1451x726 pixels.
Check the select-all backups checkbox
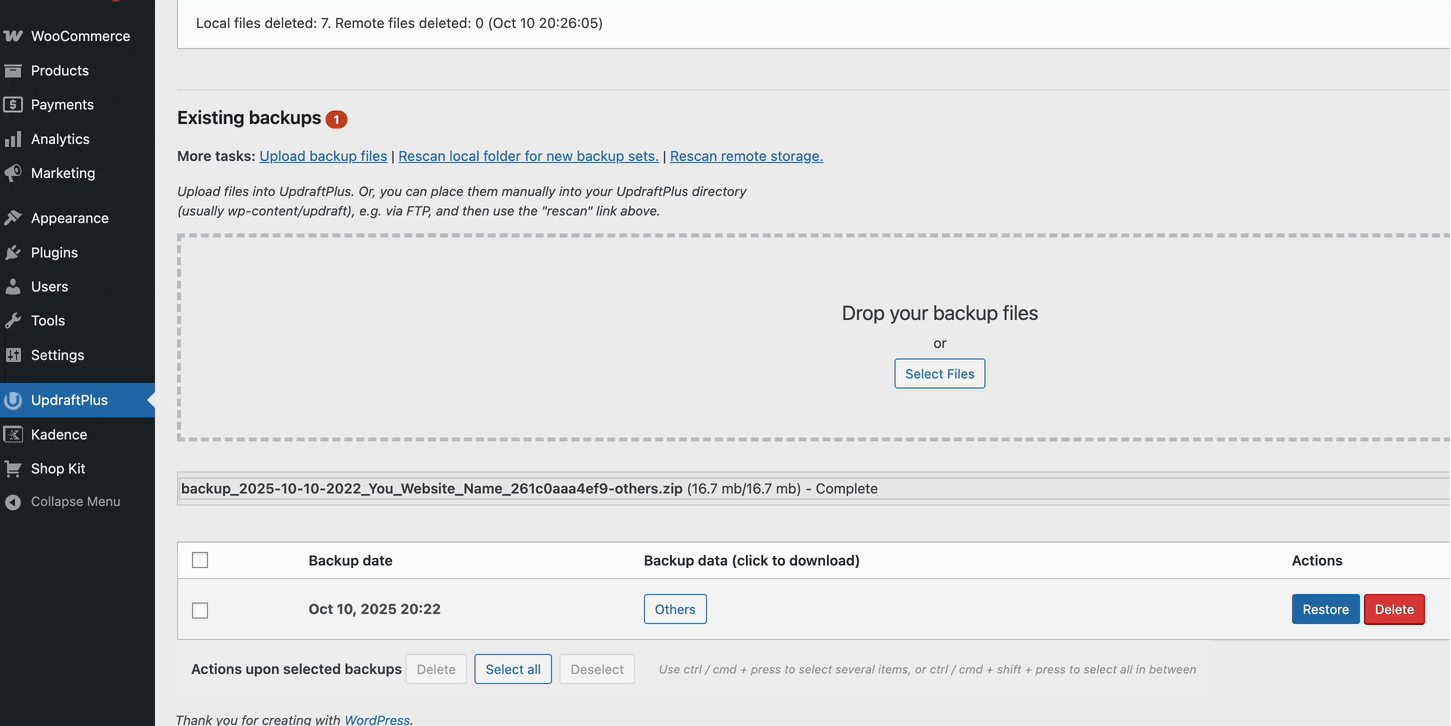point(199,559)
